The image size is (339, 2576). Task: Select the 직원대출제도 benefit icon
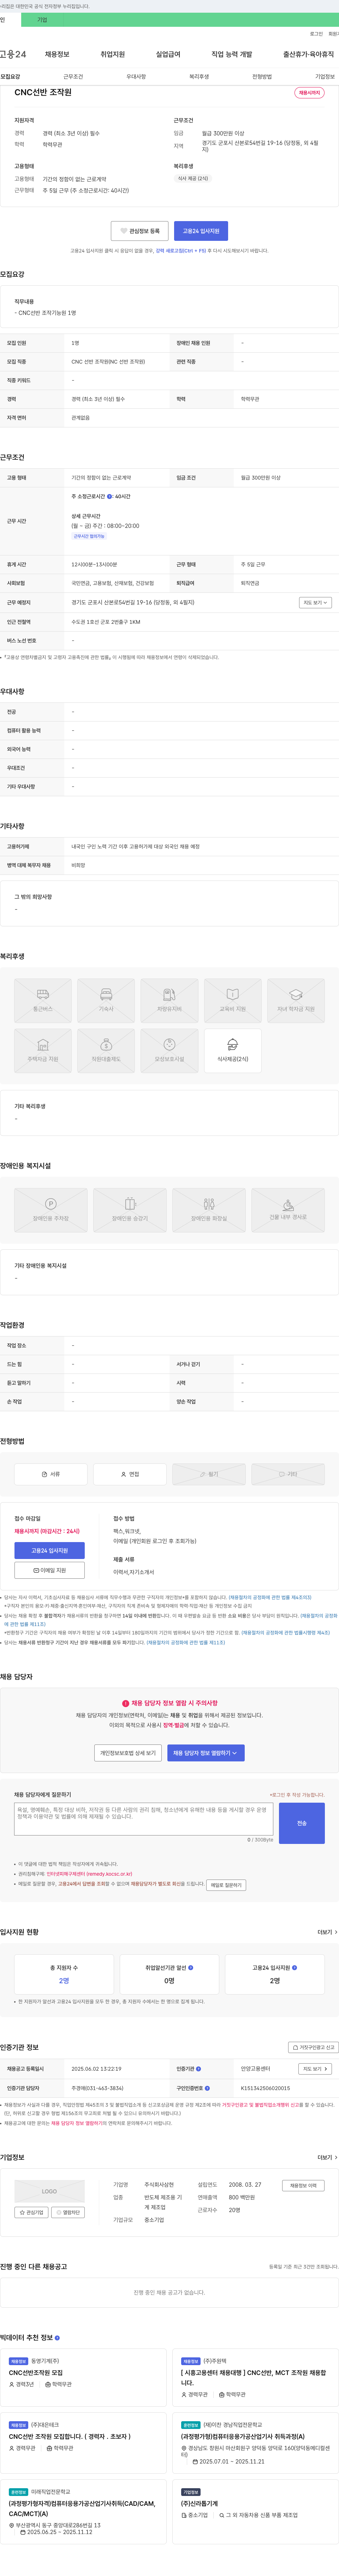(106, 1050)
